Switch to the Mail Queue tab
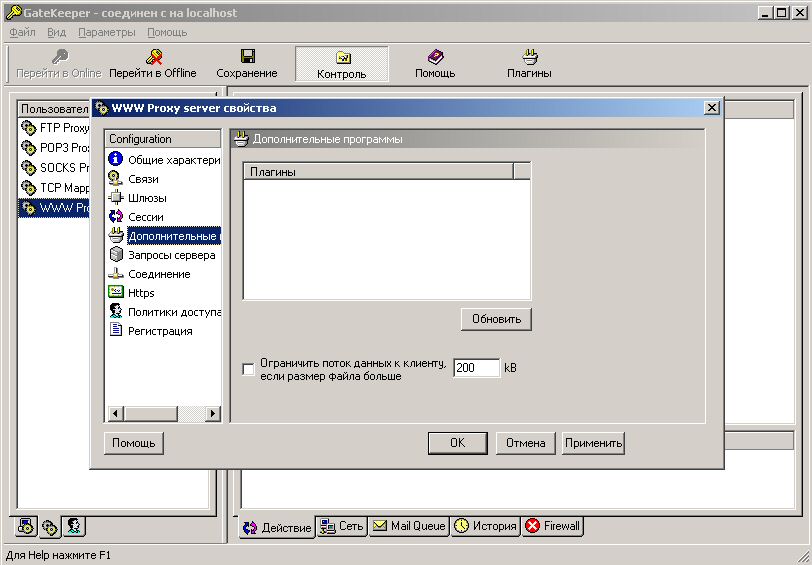The height and width of the screenshot is (565, 812). [409, 526]
